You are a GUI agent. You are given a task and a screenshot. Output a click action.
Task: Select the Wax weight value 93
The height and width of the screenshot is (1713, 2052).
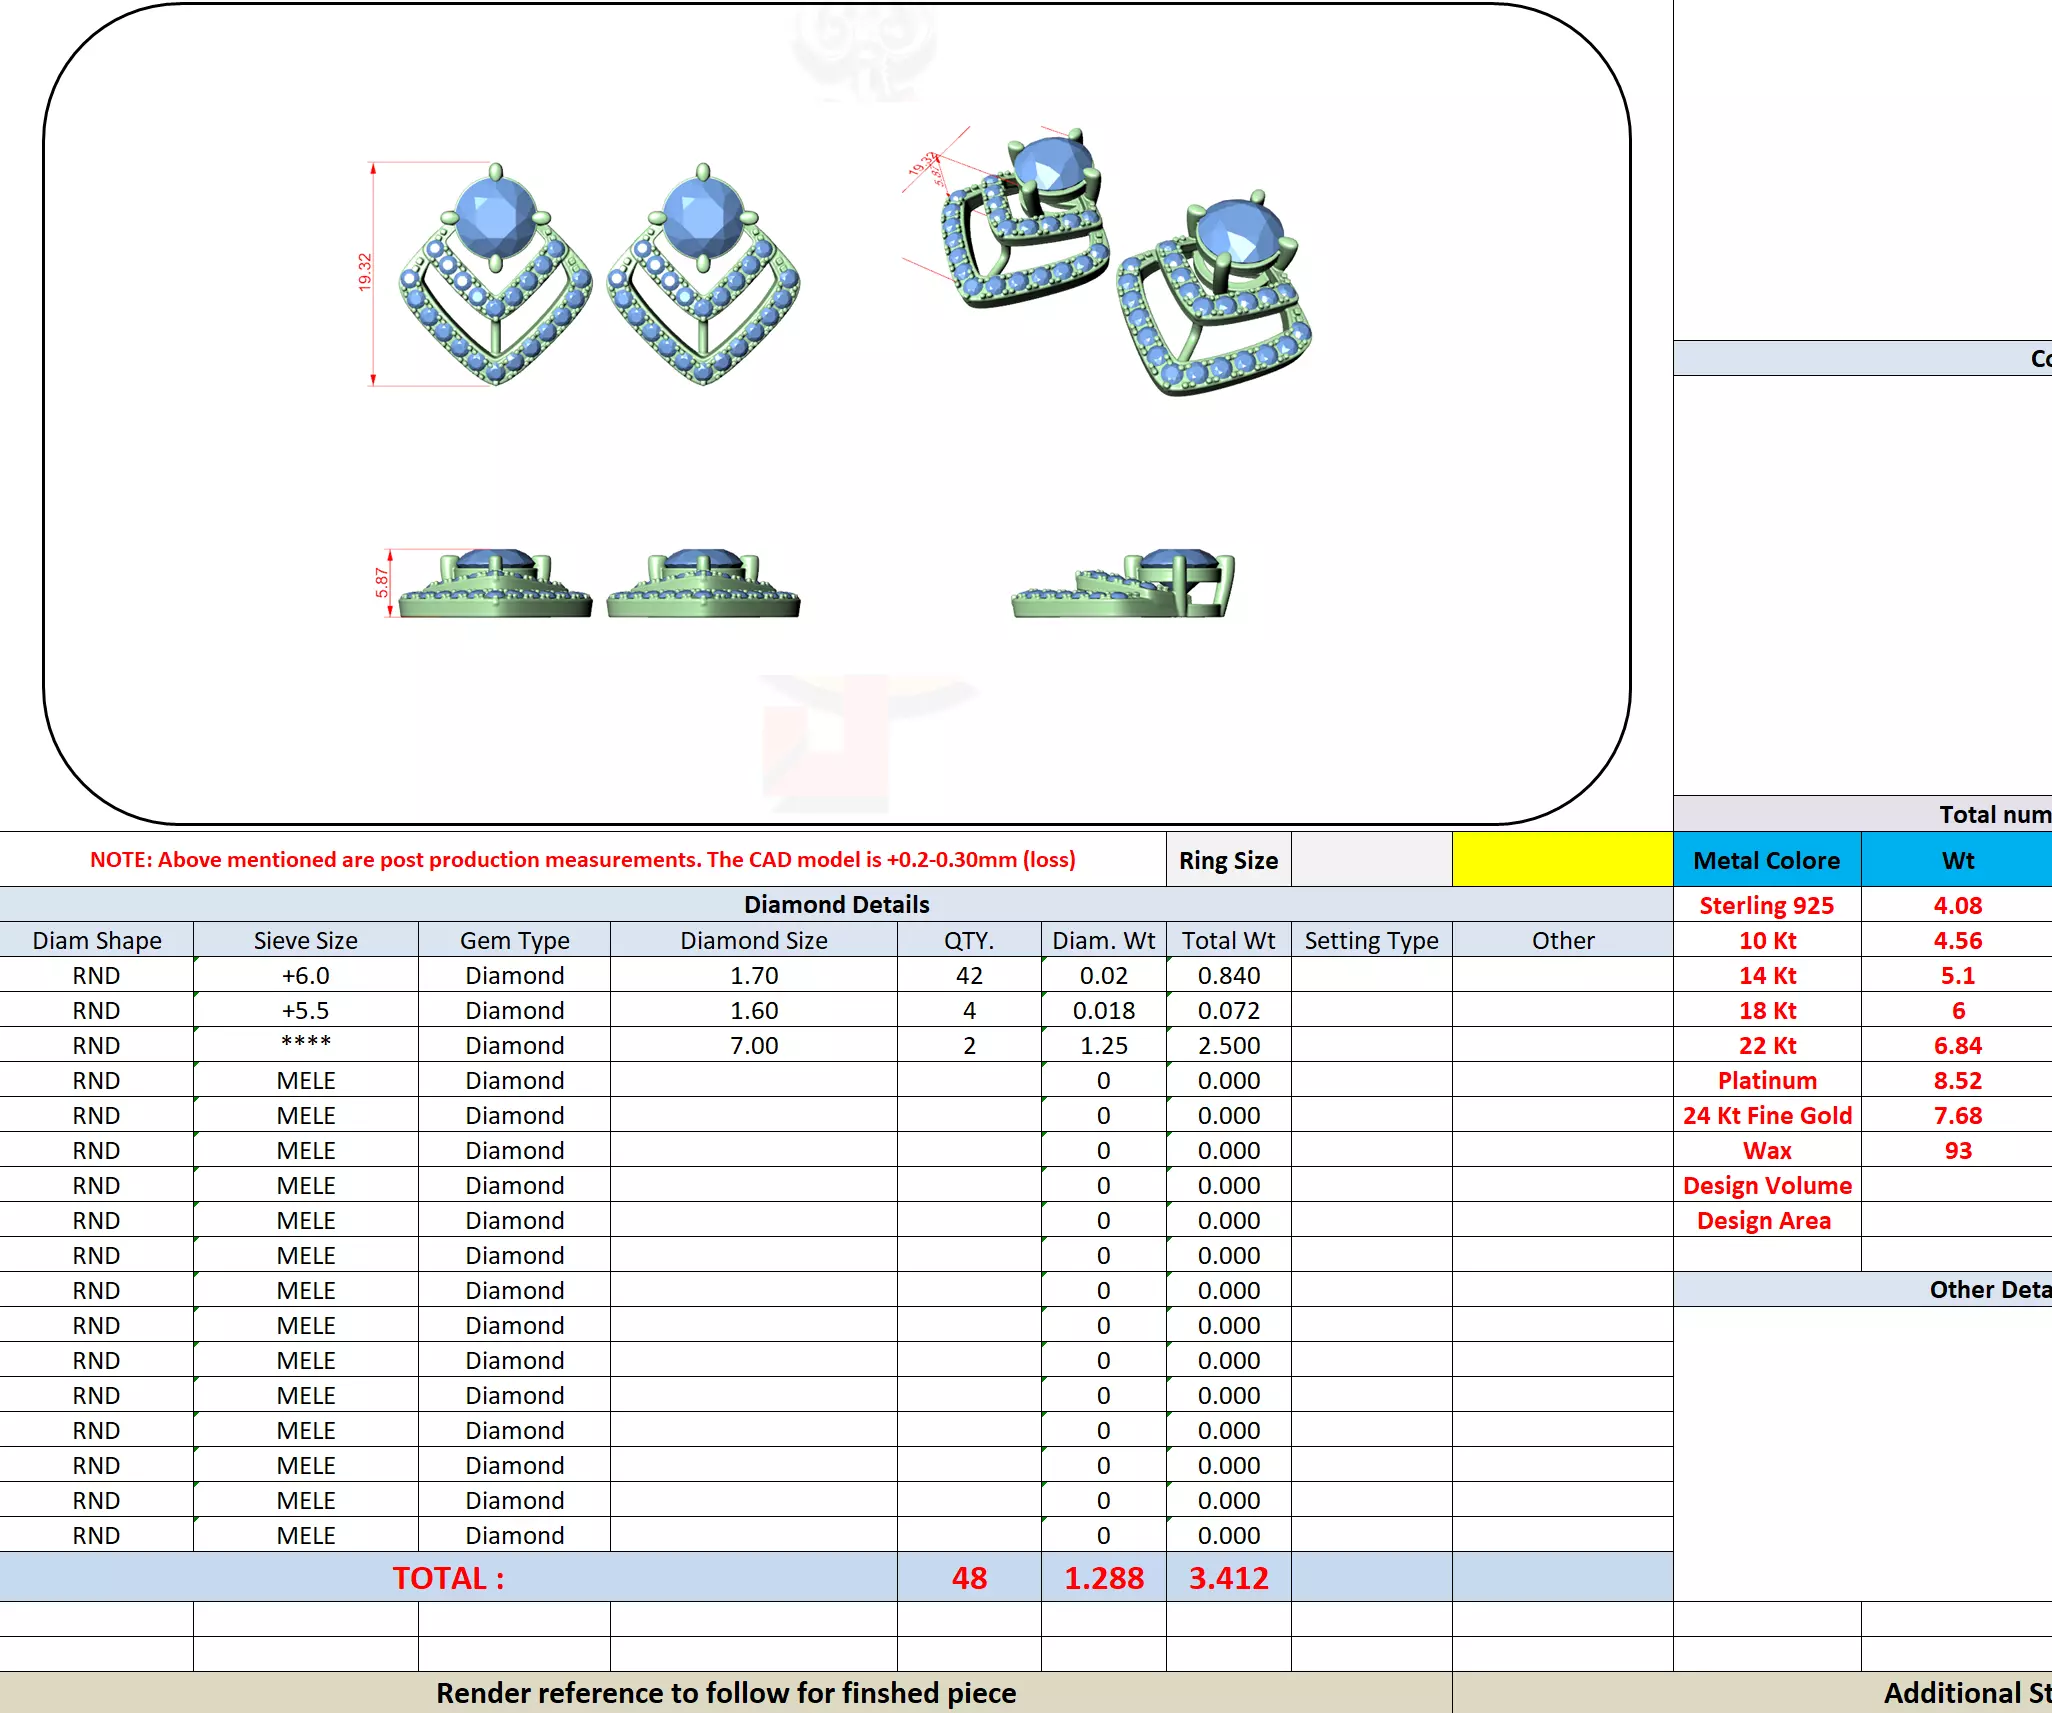click(1957, 1150)
